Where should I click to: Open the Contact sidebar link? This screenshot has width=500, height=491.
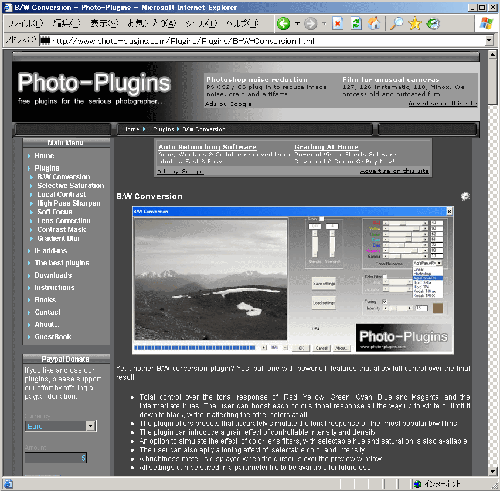[x=47, y=312]
